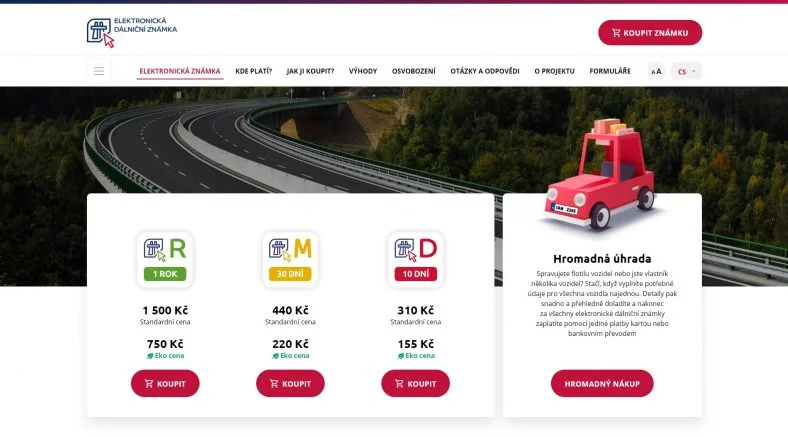
Task: Open the Formuláře menu item
Action: pyautogui.click(x=610, y=71)
